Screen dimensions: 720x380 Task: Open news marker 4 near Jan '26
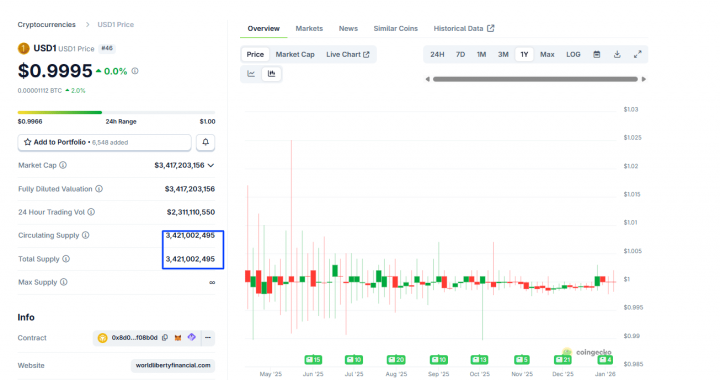point(605,359)
